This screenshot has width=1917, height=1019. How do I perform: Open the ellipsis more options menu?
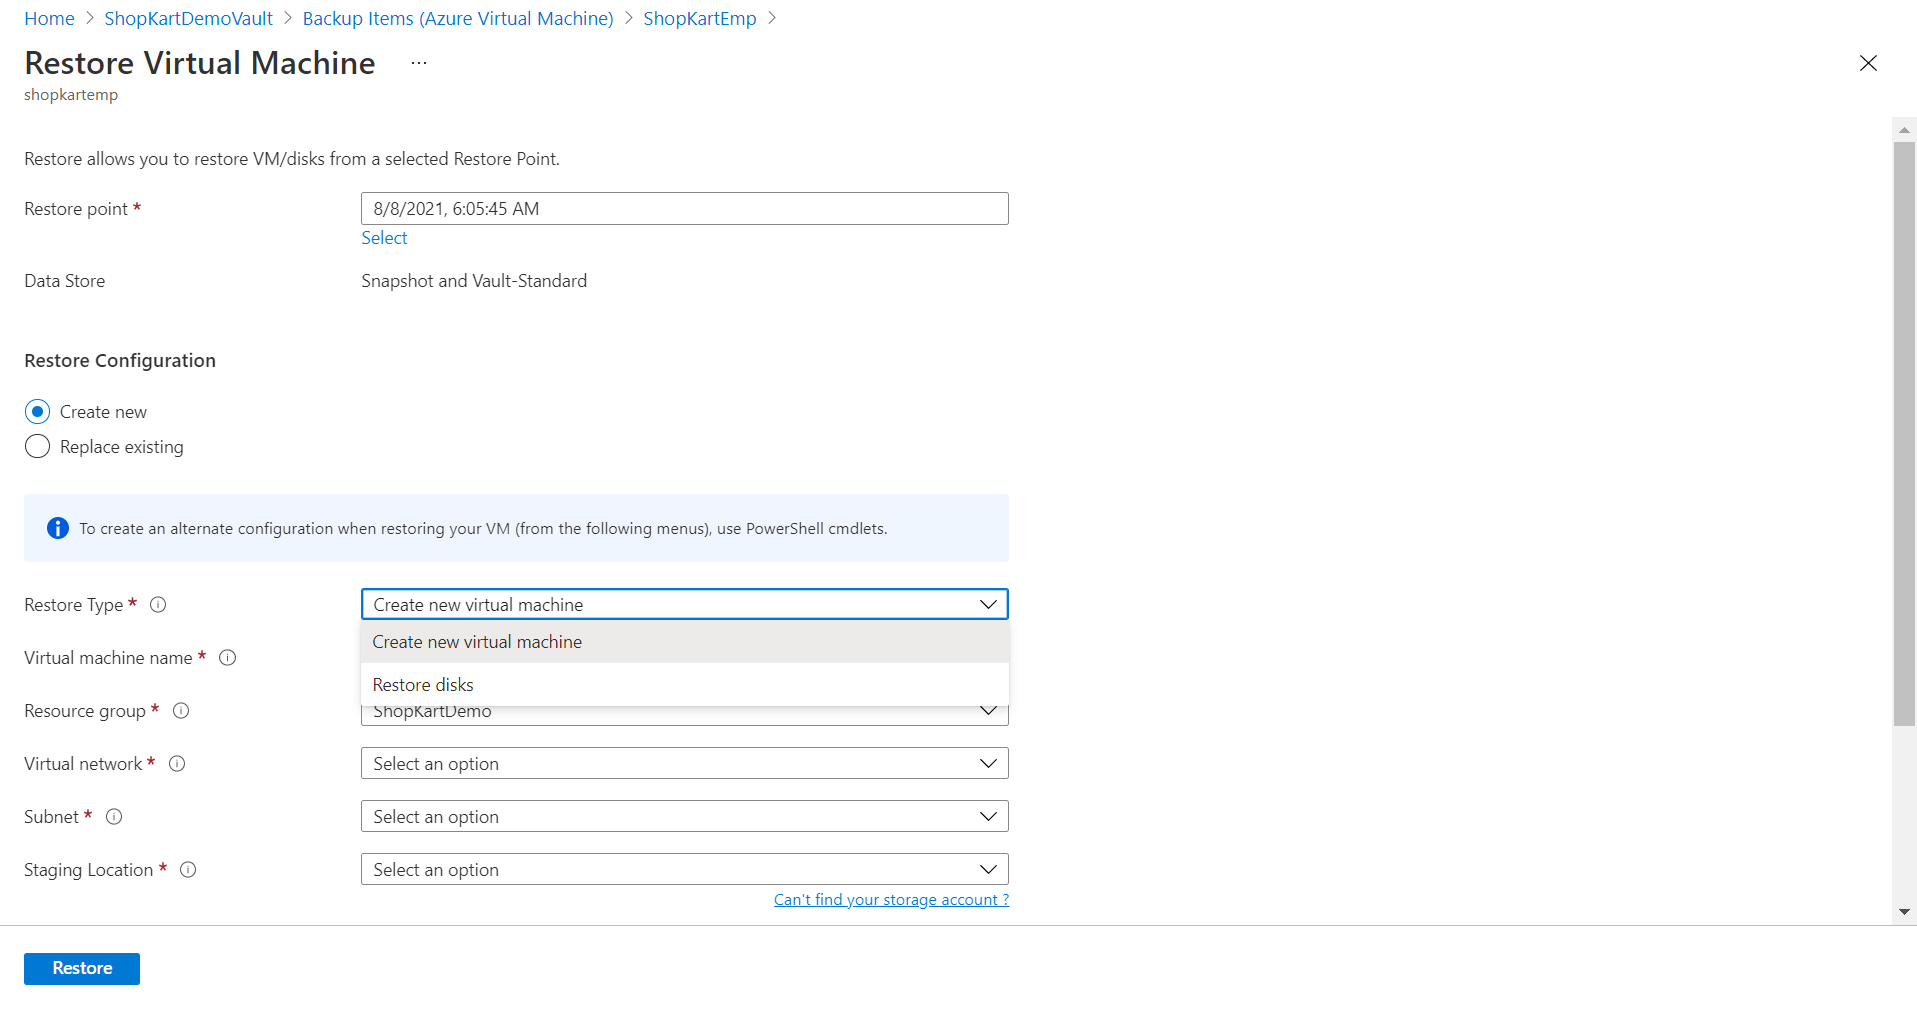click(419, 63)
